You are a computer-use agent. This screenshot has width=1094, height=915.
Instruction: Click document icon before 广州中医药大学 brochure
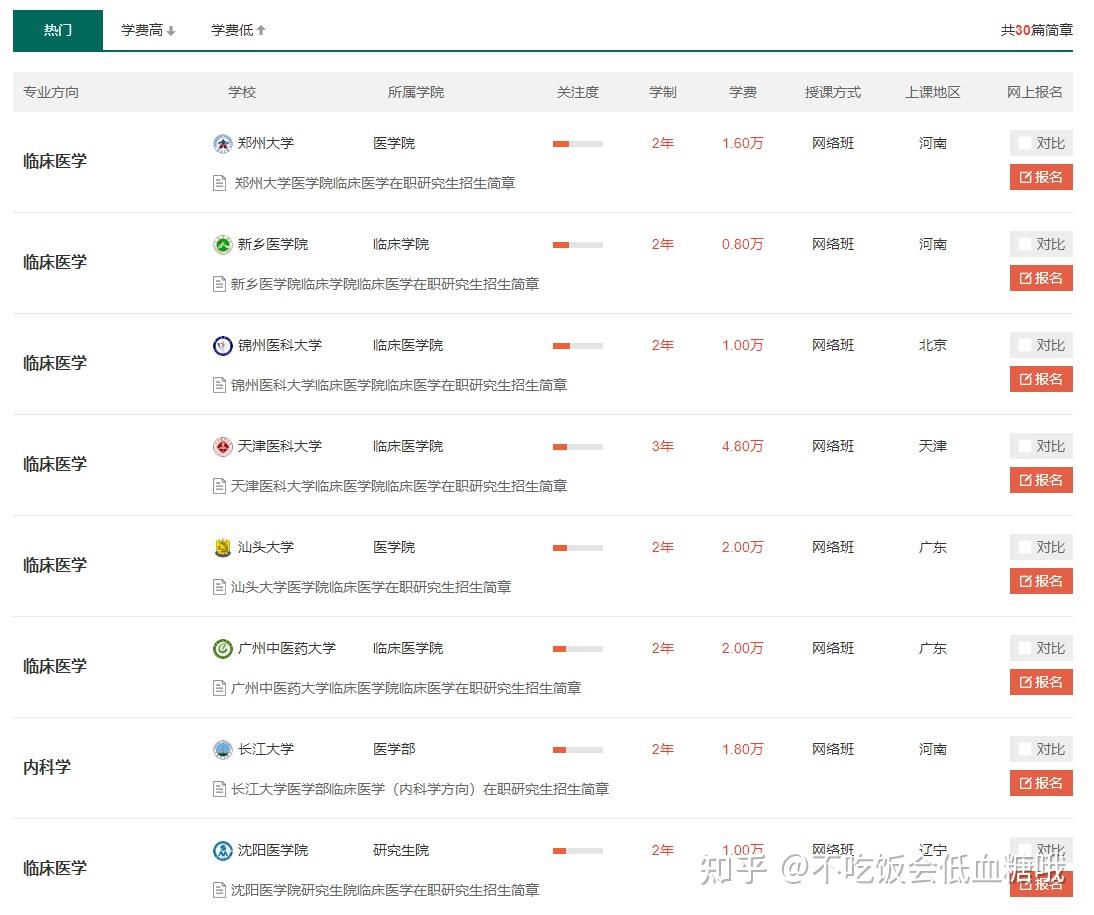pyautogui.click(x=219, y=688)
